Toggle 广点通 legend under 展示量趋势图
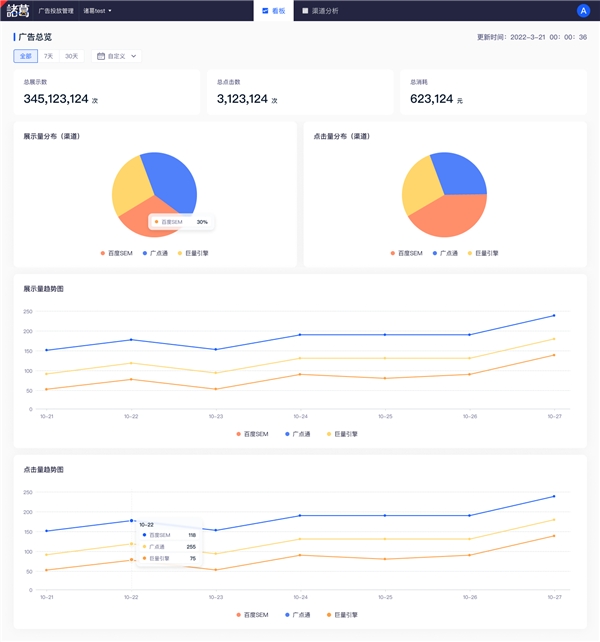Viewport: 600px width, 642px height. (x=298, y=434)
